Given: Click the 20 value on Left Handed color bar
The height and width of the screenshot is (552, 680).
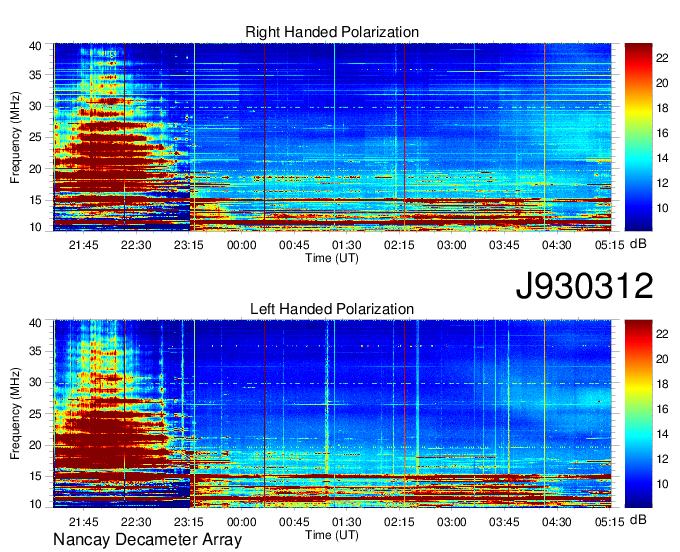Looking at the screenshot, I should (x=662, y=359).
